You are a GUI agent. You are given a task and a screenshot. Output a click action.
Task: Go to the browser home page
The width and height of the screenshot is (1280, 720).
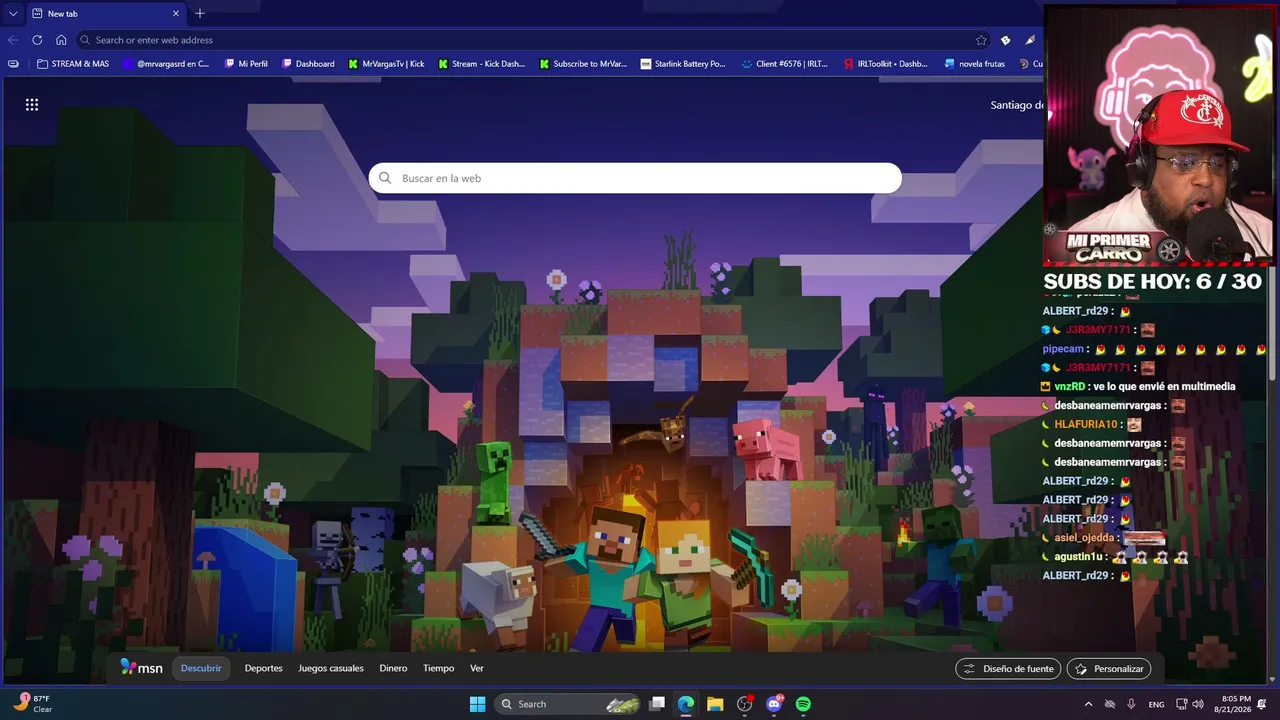point(61,40)
